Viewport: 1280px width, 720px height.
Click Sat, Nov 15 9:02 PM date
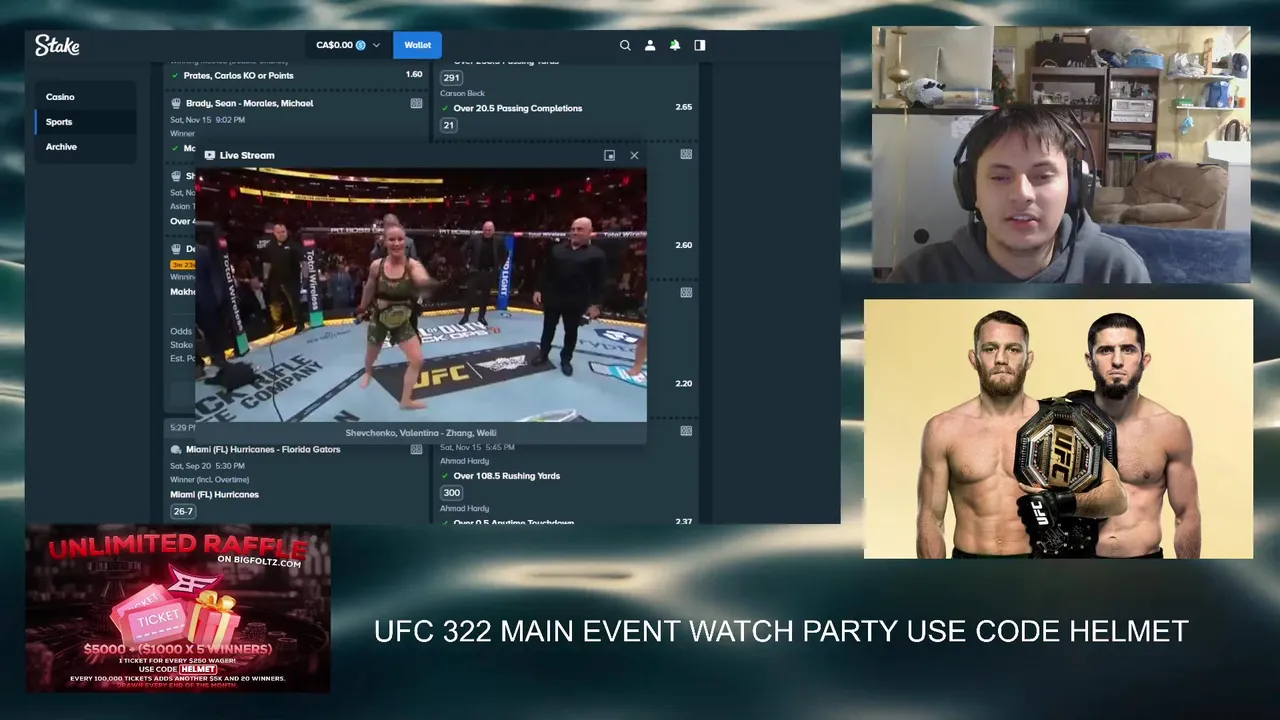click(207, 120)
